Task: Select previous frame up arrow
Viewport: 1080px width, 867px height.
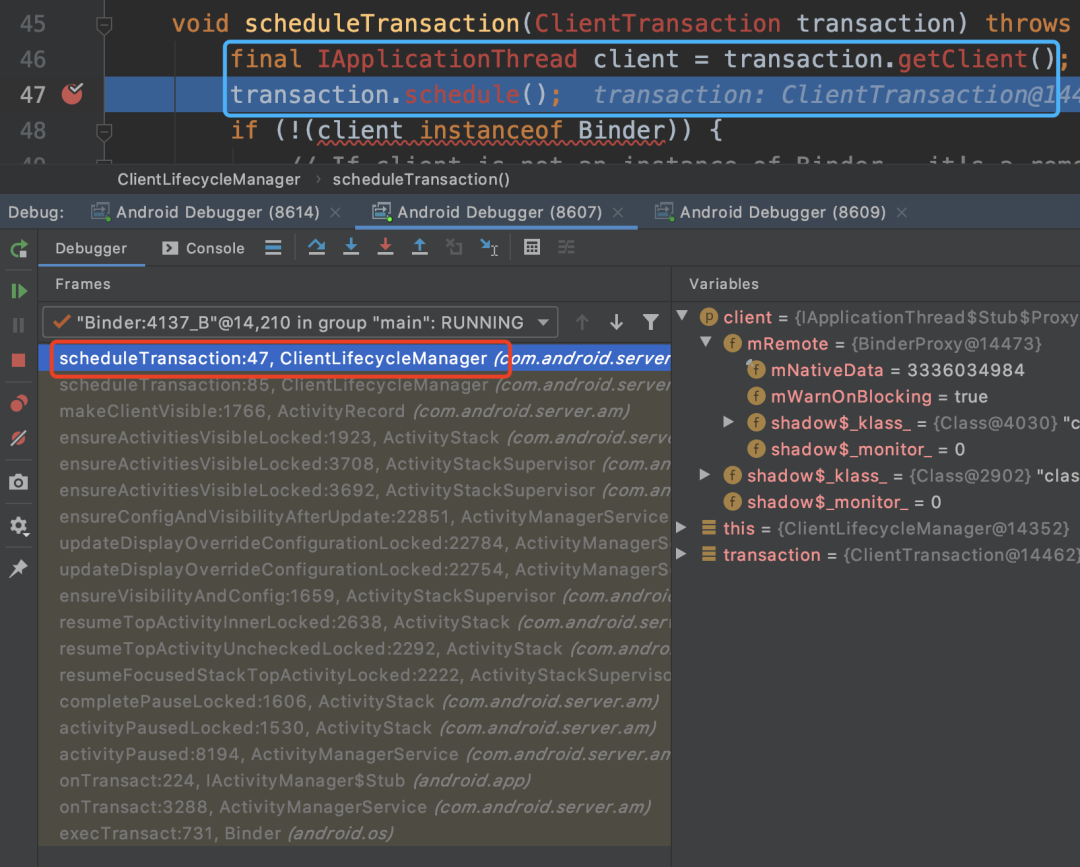Action: tap(582, 322)
